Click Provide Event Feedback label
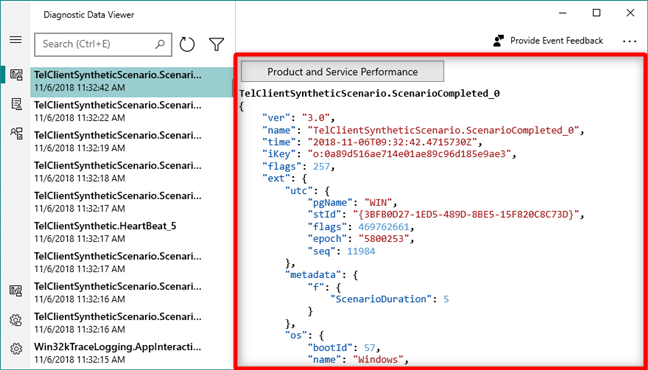 coord(556,41)
